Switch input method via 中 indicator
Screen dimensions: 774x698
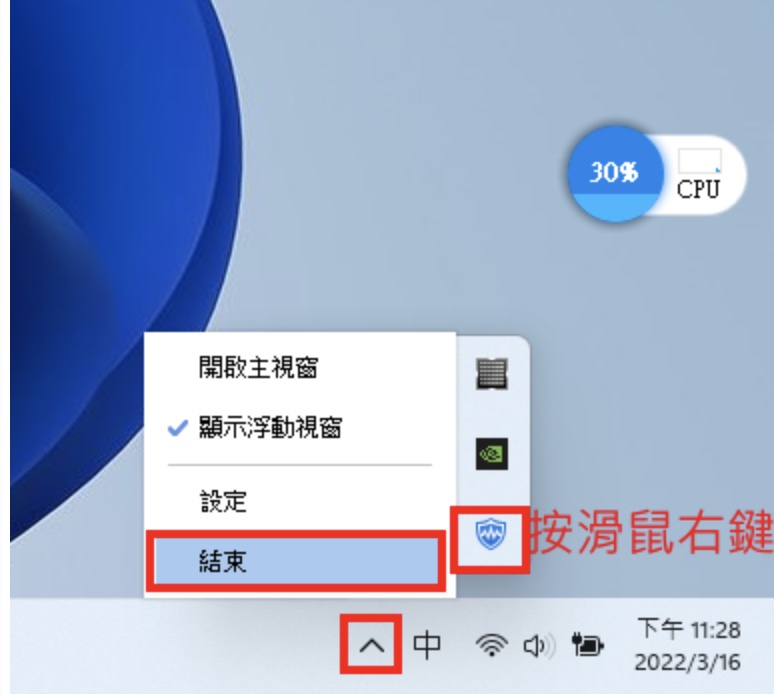(427, 645)
